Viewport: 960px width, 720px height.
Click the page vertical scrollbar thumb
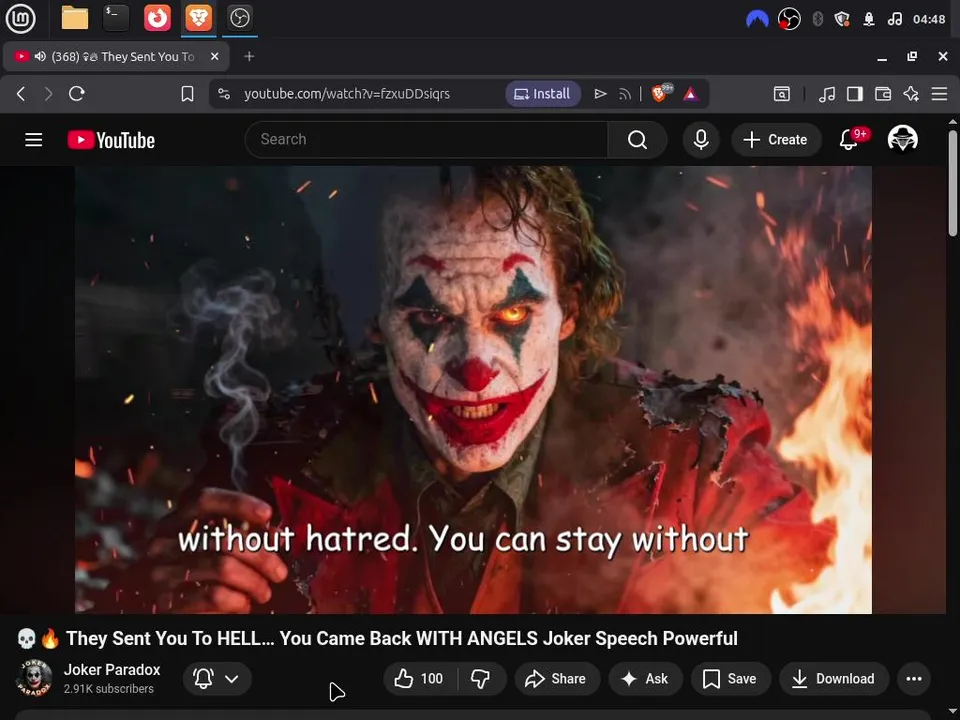pos(953,182)
